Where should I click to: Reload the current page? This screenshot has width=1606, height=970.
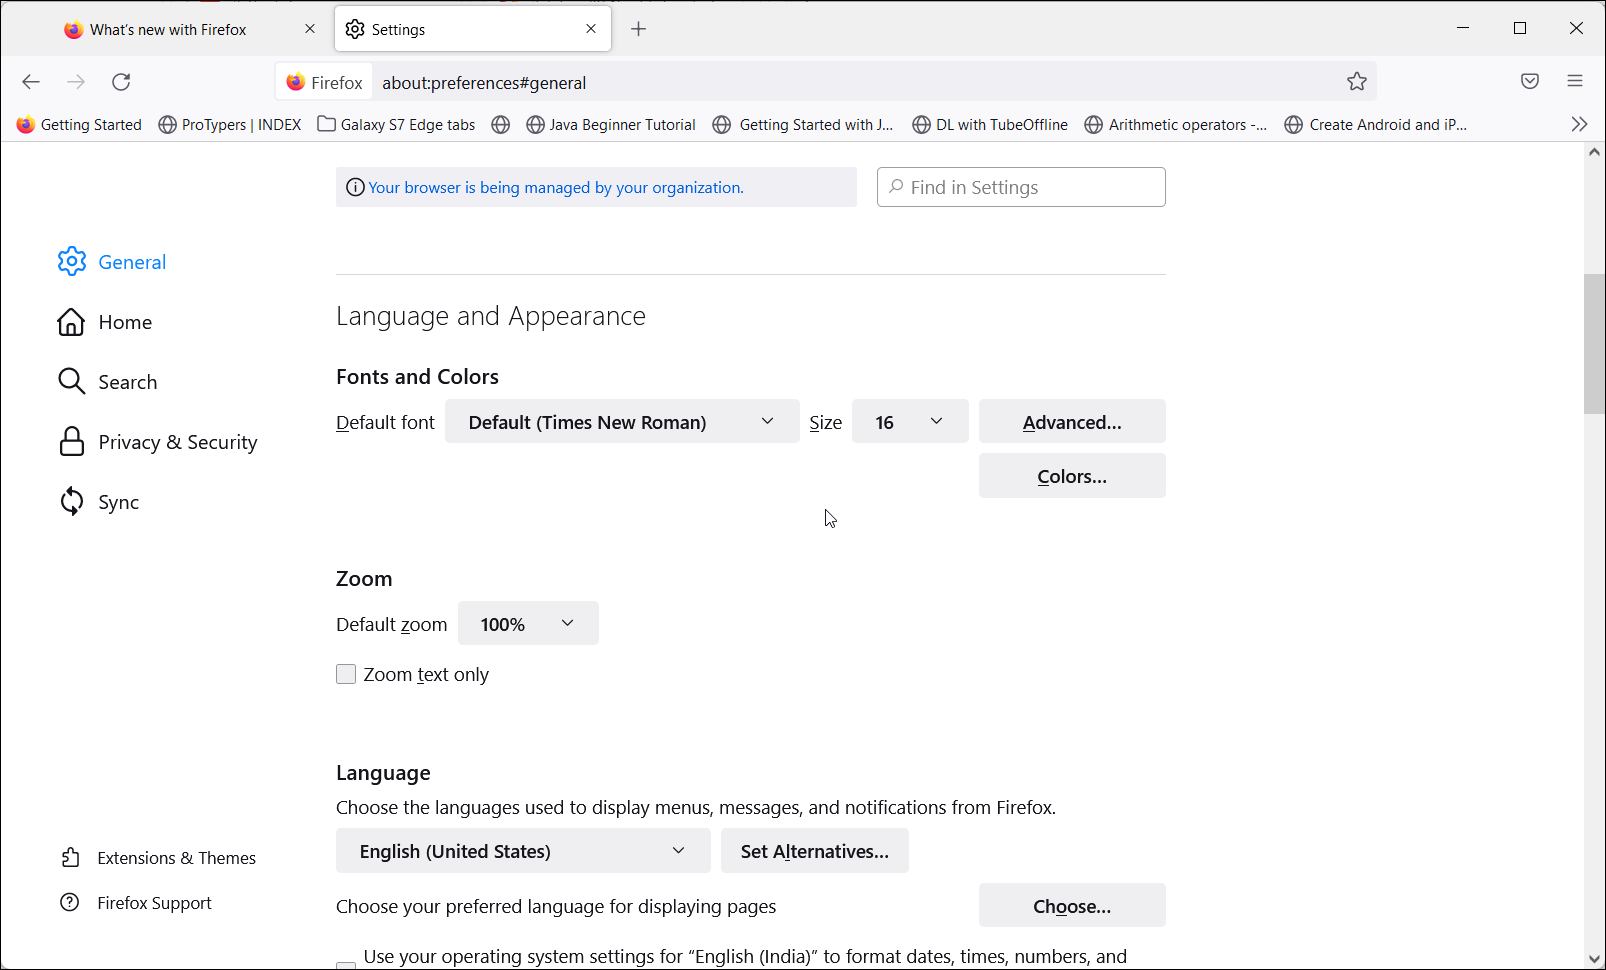pyautogui.click(x=121, y=82)
